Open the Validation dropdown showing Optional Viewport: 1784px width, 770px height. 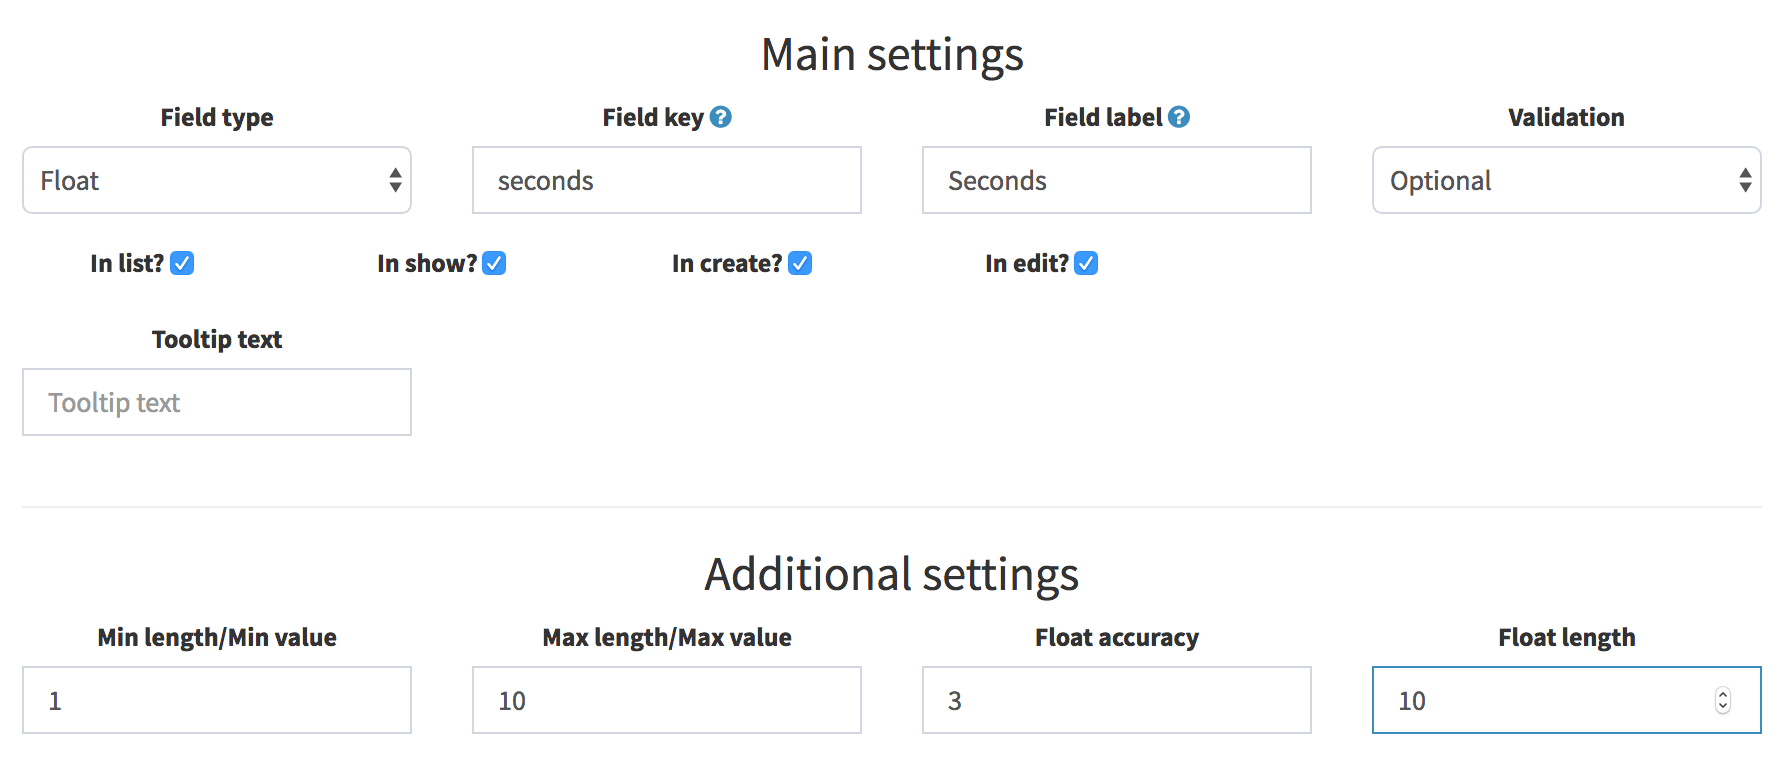pos(1566,180)
